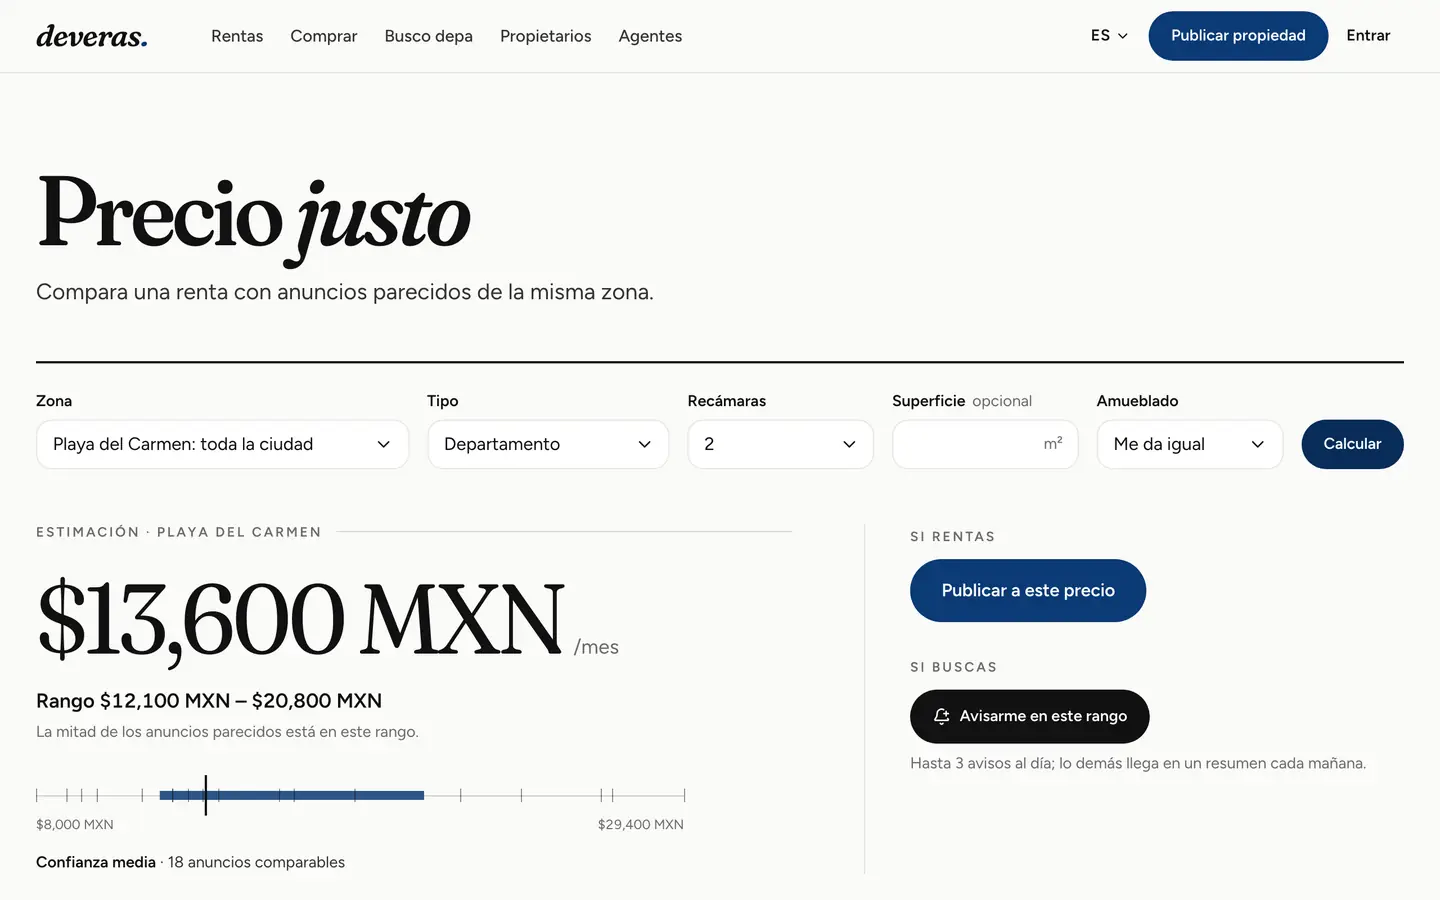Click the bell icon in Avisarme button

[x=941, y=716]
